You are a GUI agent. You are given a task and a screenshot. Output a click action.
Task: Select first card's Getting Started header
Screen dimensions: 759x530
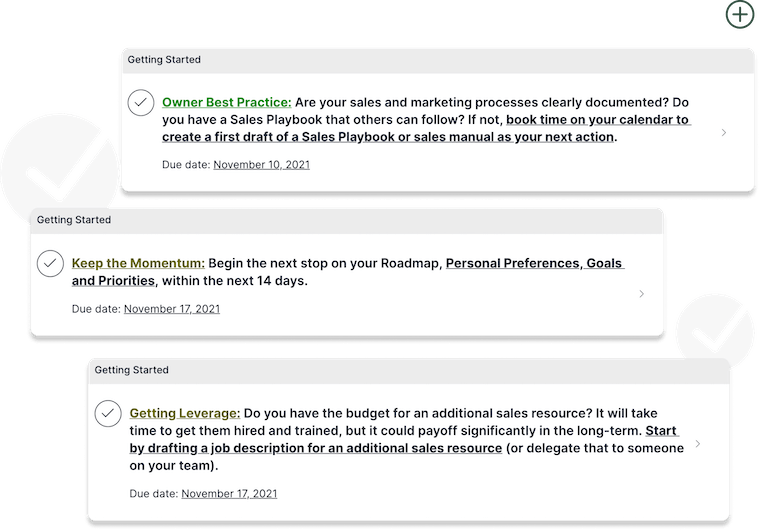click(439, 60)
